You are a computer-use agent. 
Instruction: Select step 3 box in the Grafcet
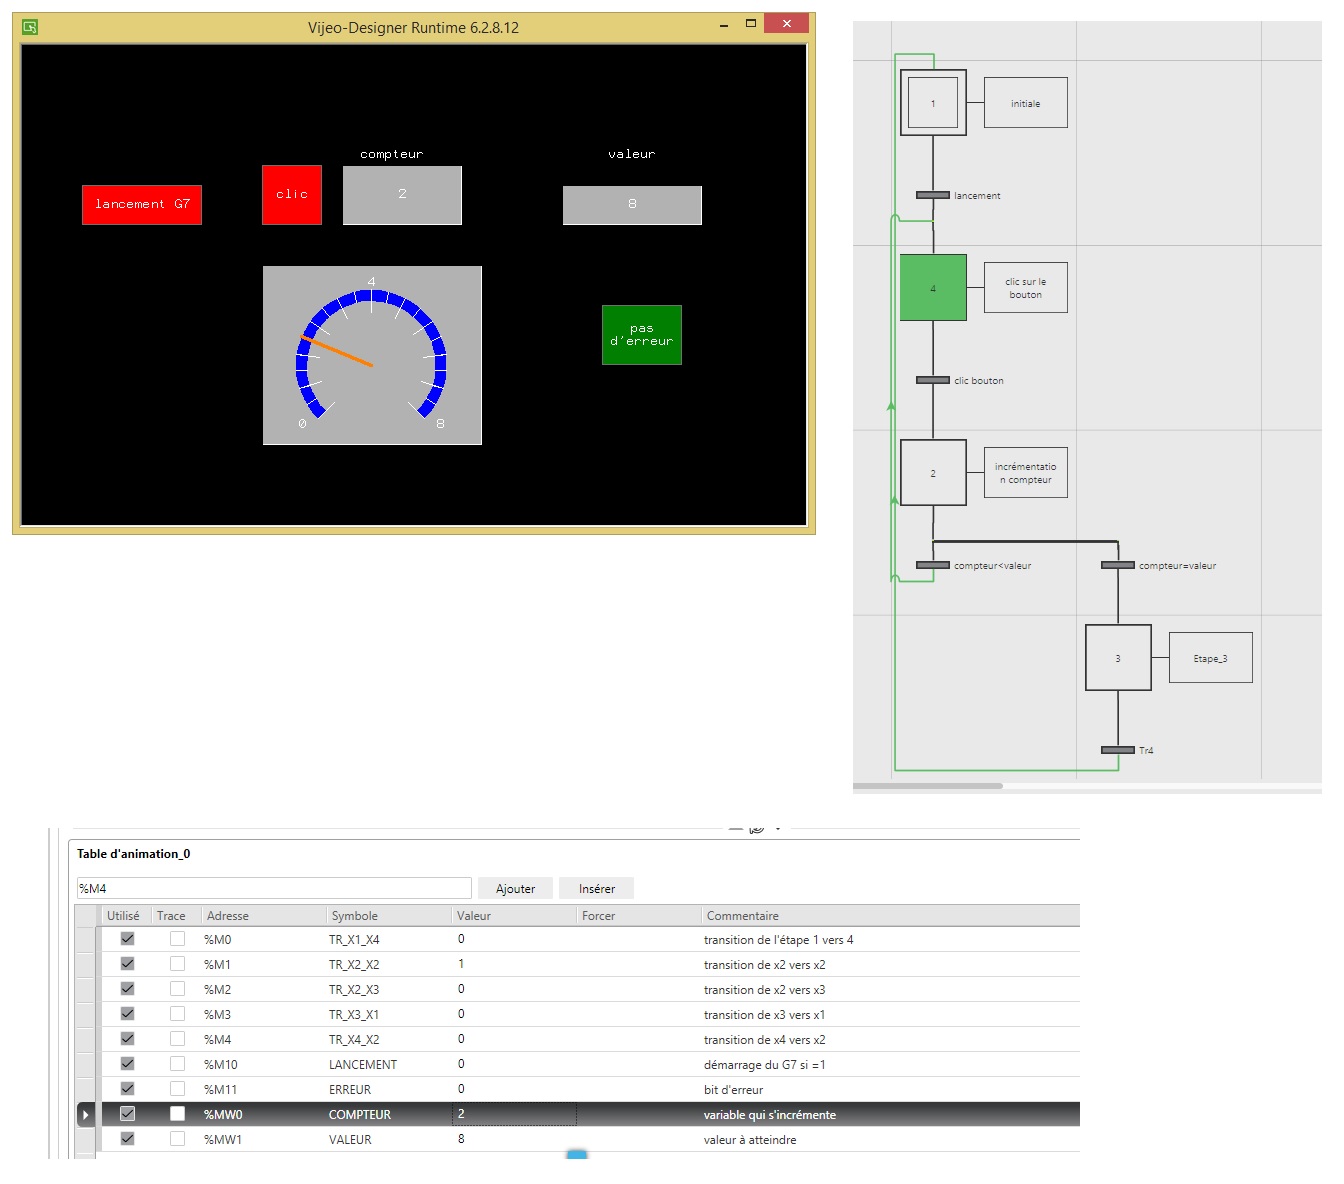coord(1118,658)
